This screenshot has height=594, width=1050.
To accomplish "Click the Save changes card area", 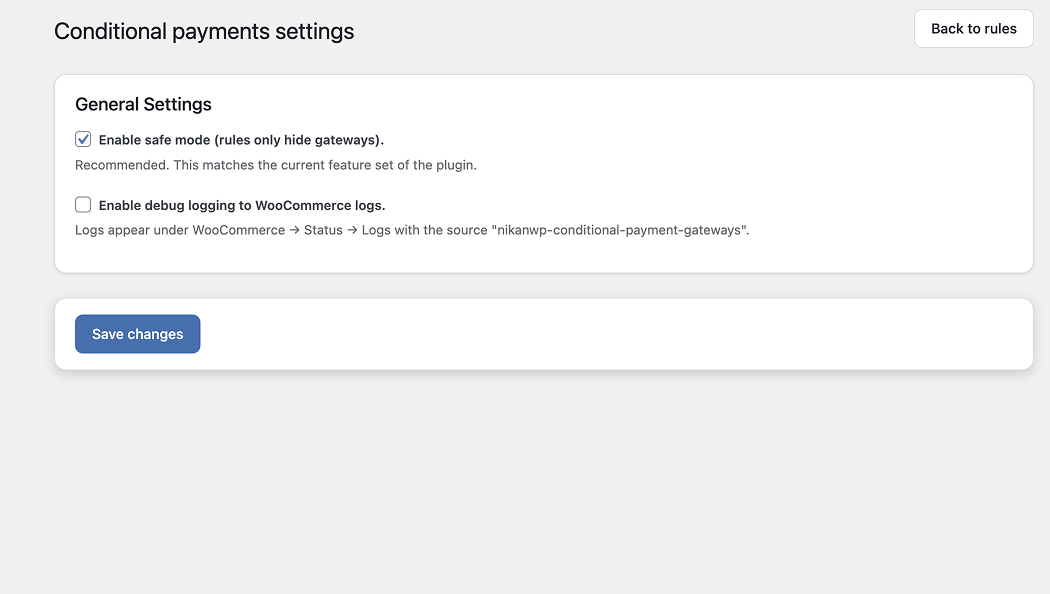I will click(600, 333).
